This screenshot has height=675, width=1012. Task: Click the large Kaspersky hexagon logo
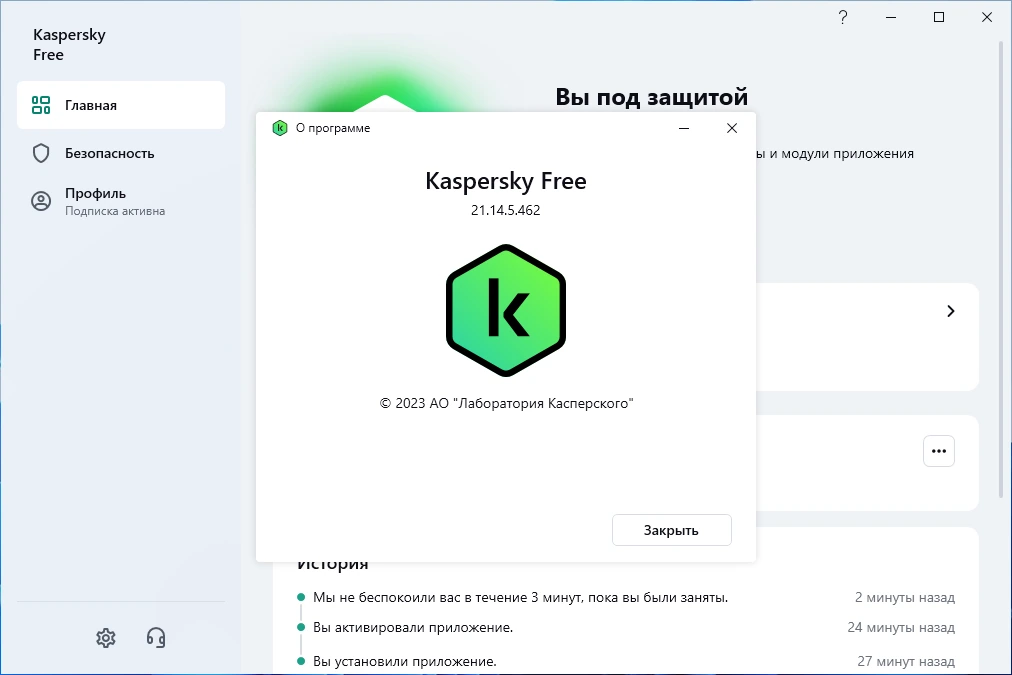point(506,310)
